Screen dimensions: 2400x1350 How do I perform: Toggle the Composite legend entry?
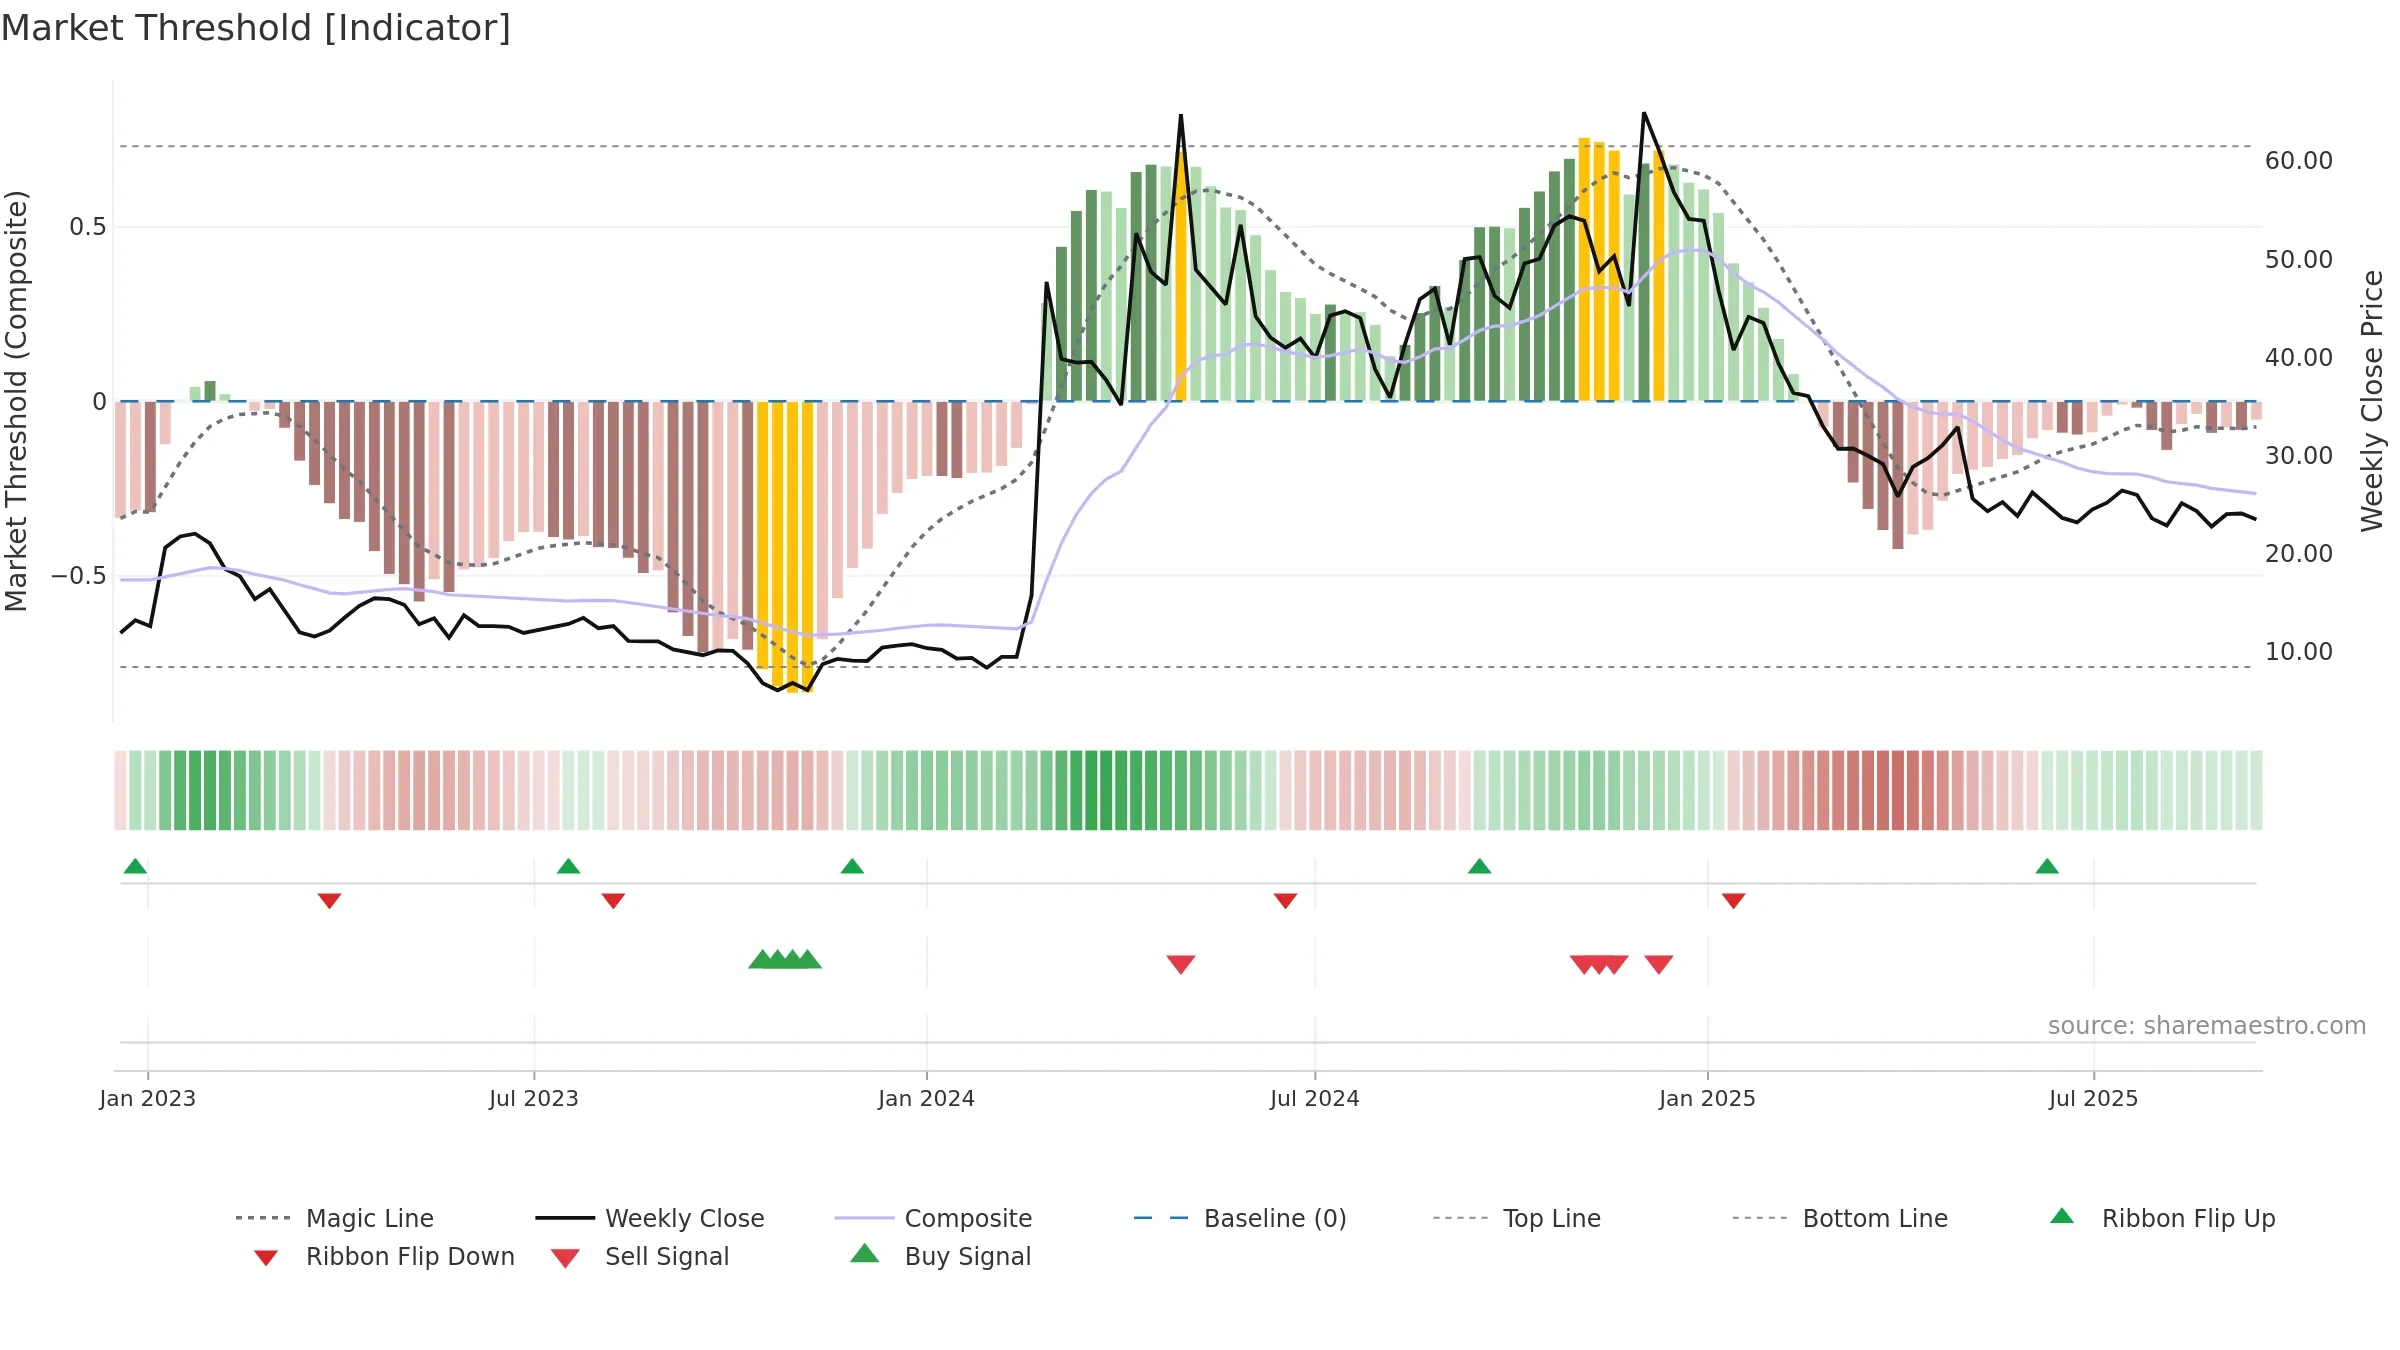(933, 1218)
